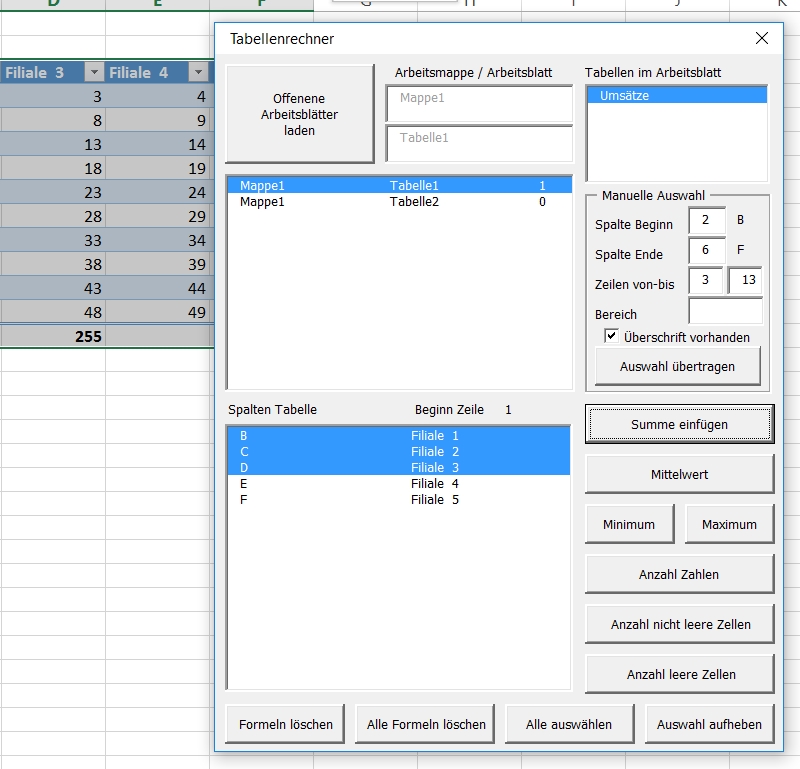Toggle the Überschrift vorhanden checkbox
The width and height of the screenshot is (800, 769).
pos(611,337)
